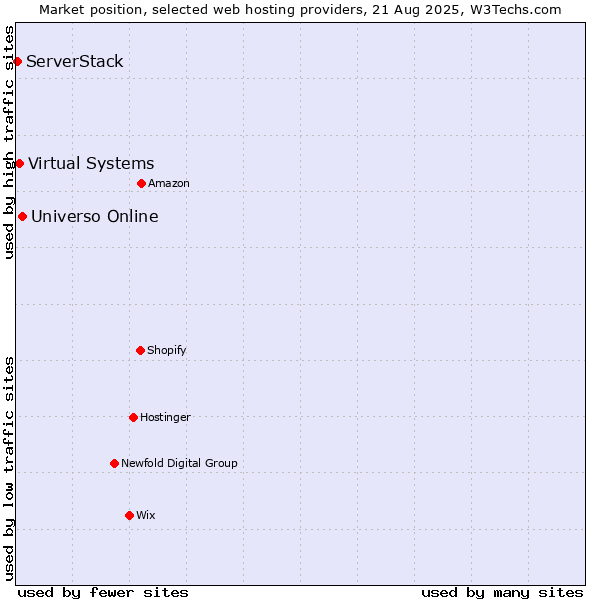This screenshot has width=600, height=600.
Task: Click the 'used by high traffic sites' axis label
Action: tap(9, 142)
